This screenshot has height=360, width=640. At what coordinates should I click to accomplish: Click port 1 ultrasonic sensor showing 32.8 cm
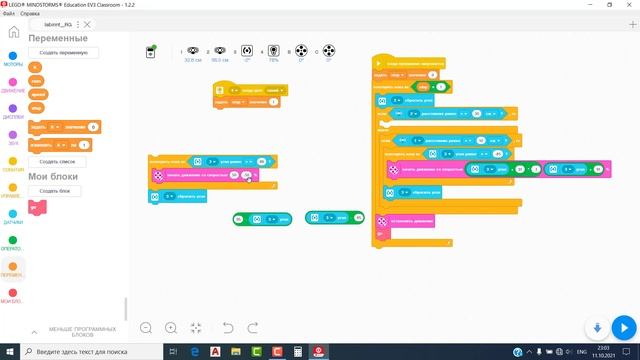[193, 53]
